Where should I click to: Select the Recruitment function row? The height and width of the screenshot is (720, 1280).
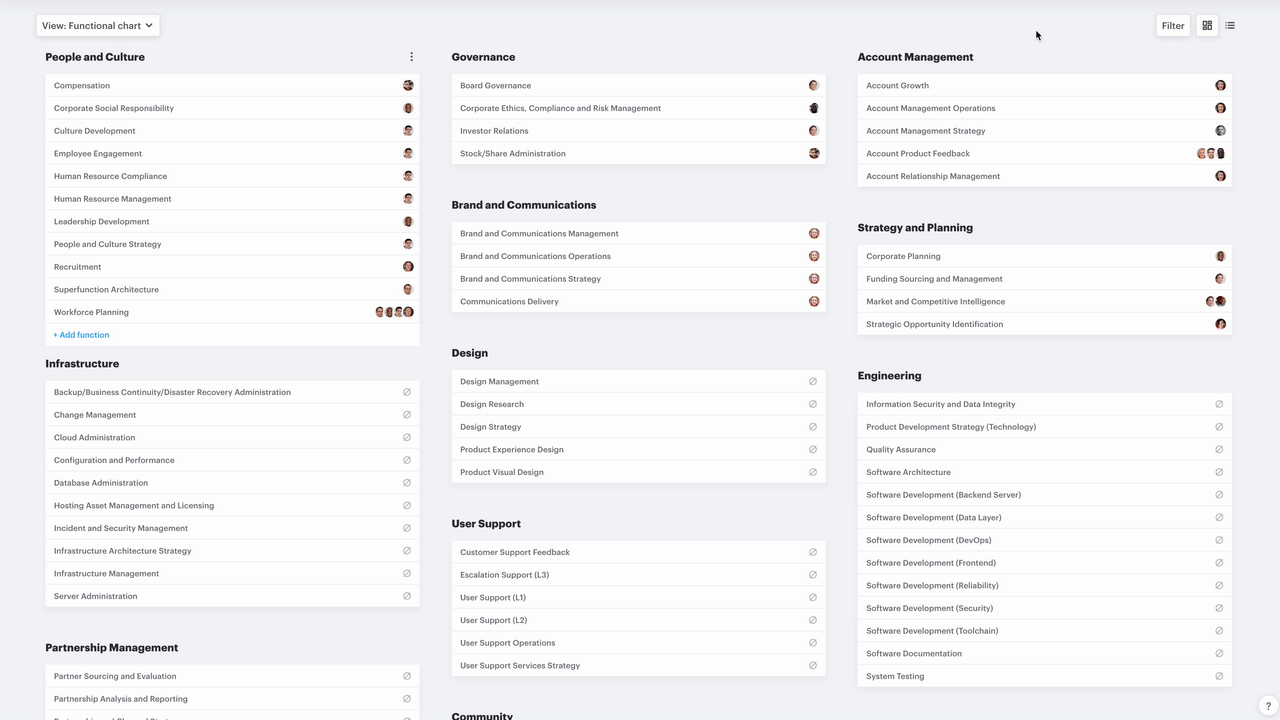tap(78, 267)
